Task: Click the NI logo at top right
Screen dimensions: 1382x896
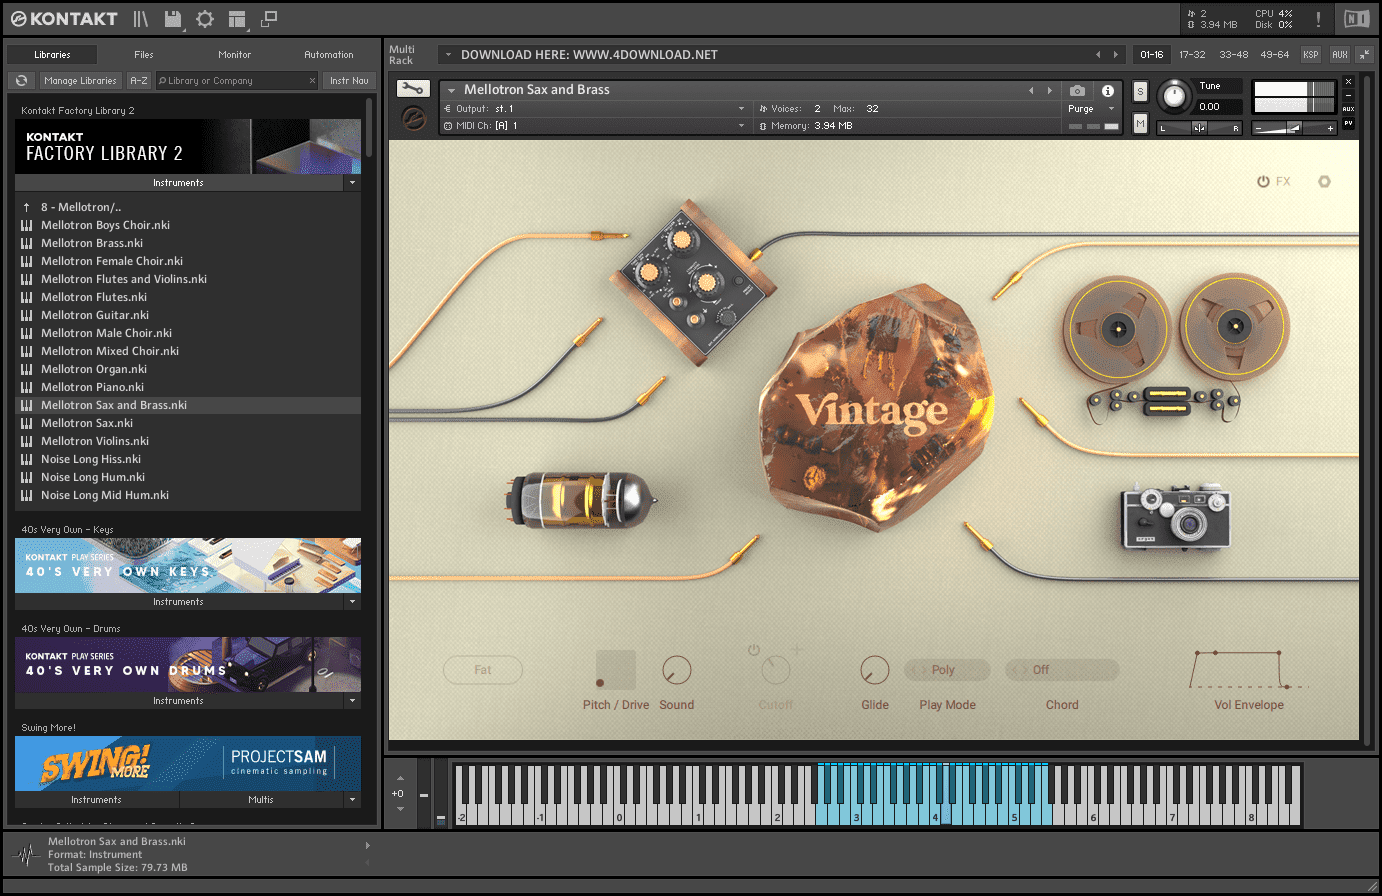Action: 1356,19
